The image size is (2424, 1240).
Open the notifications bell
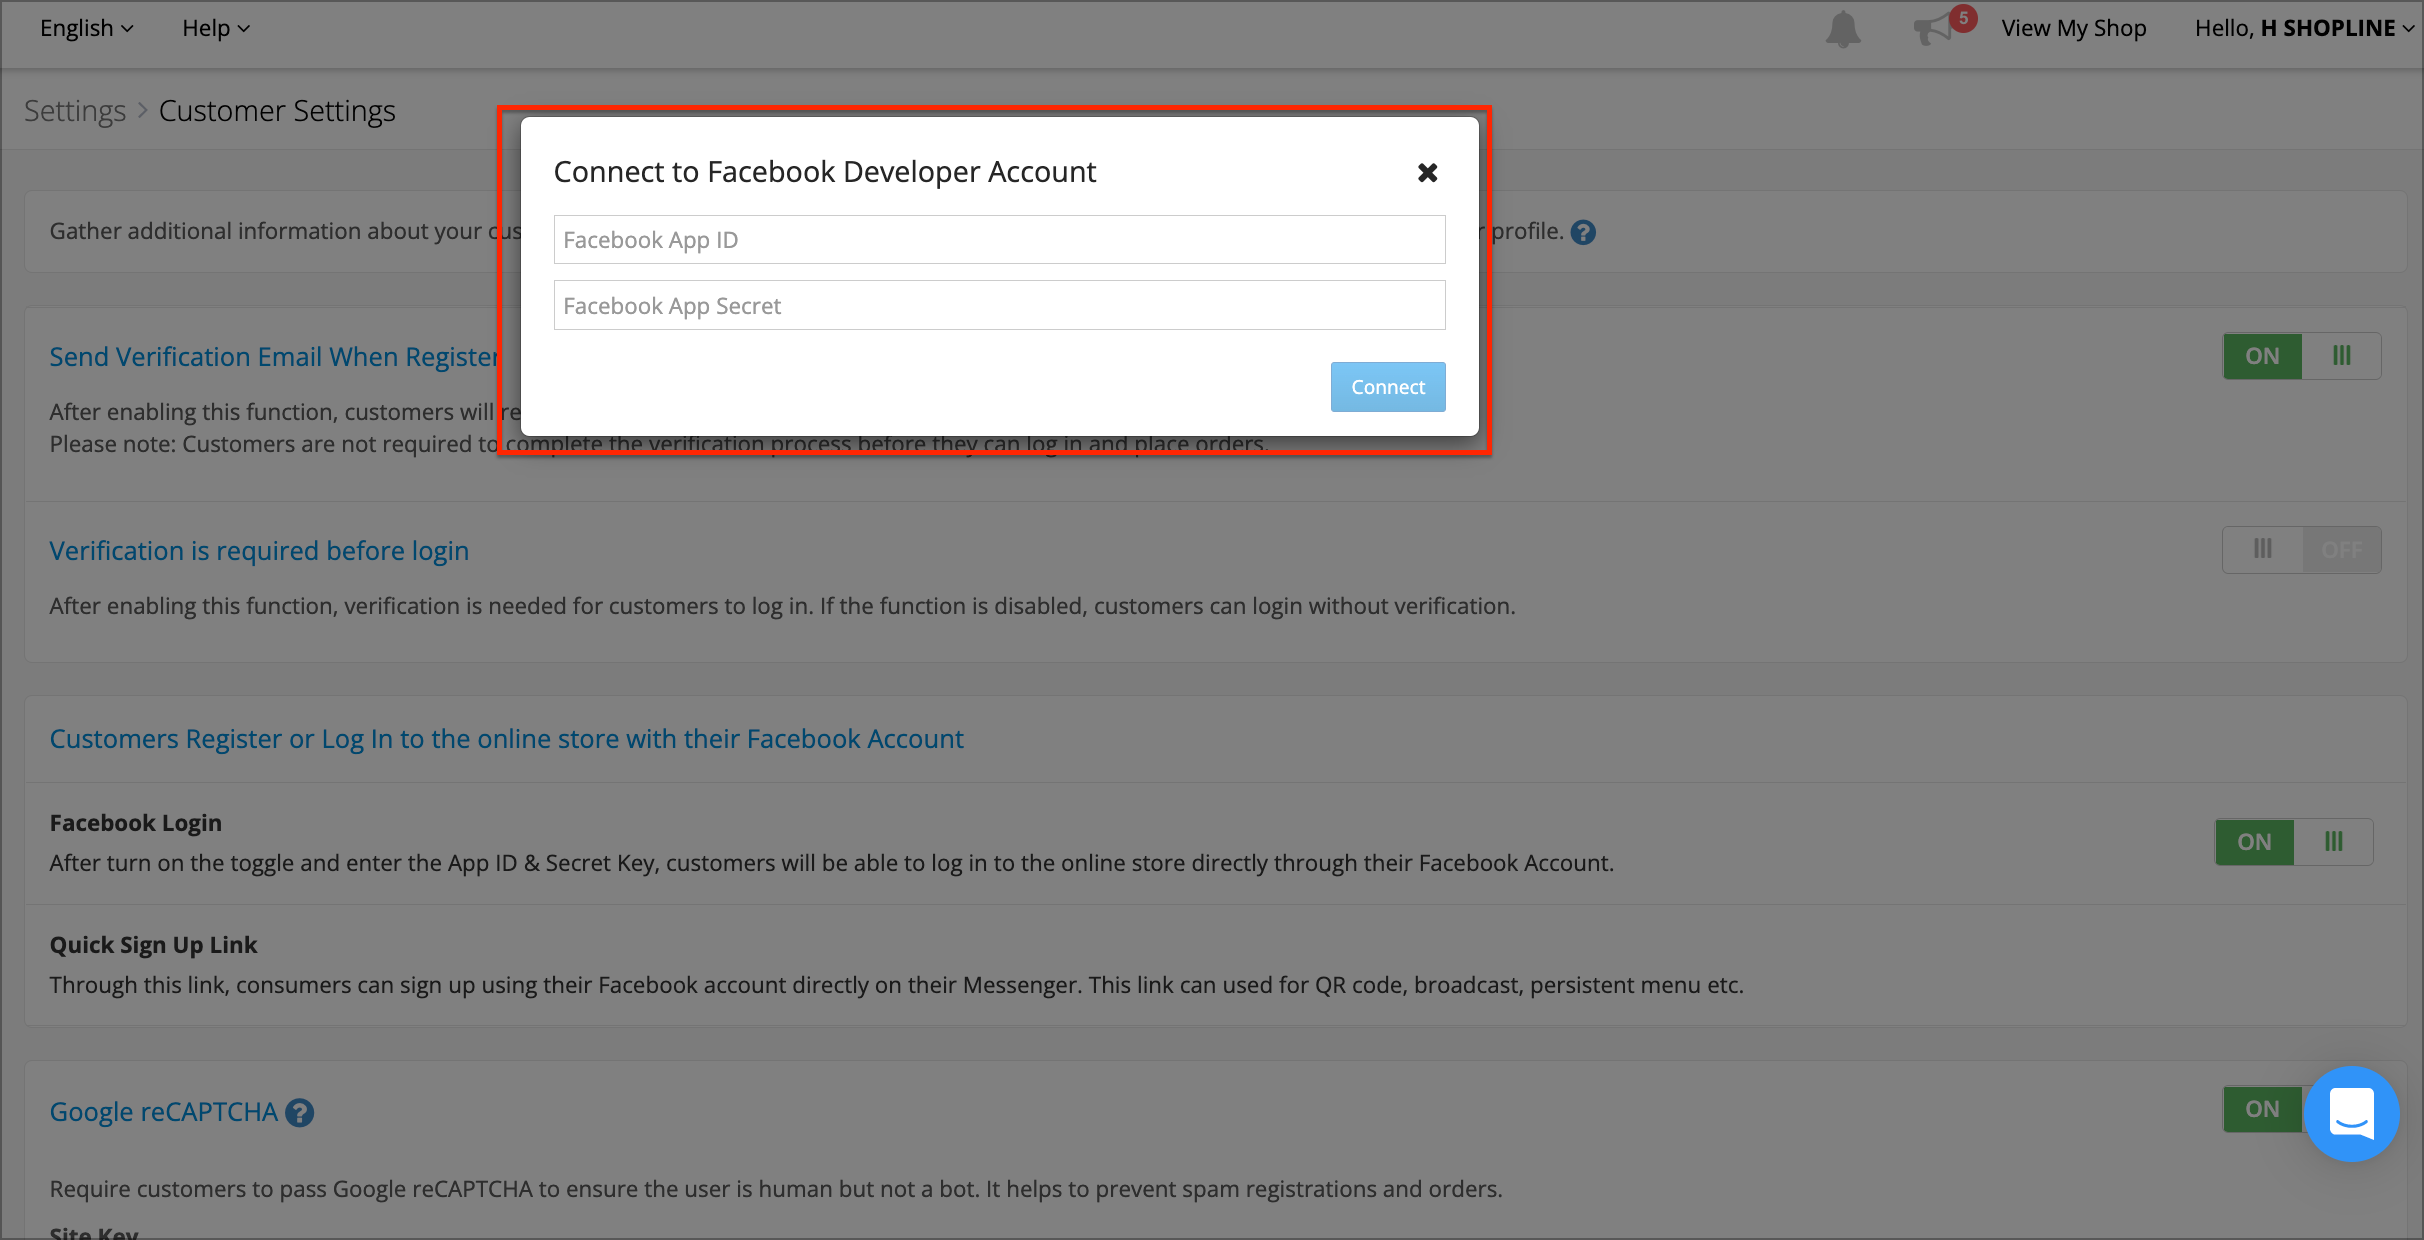(1842, 29)
